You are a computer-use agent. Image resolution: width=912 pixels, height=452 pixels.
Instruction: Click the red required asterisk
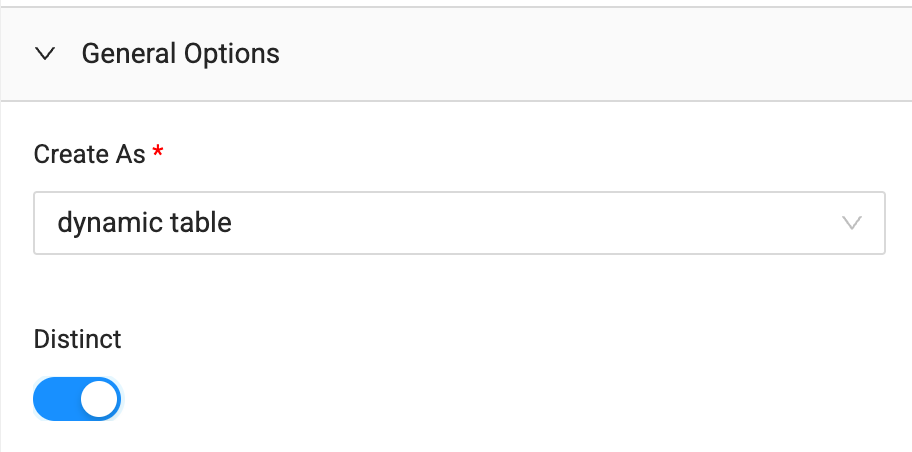(158, 152)
